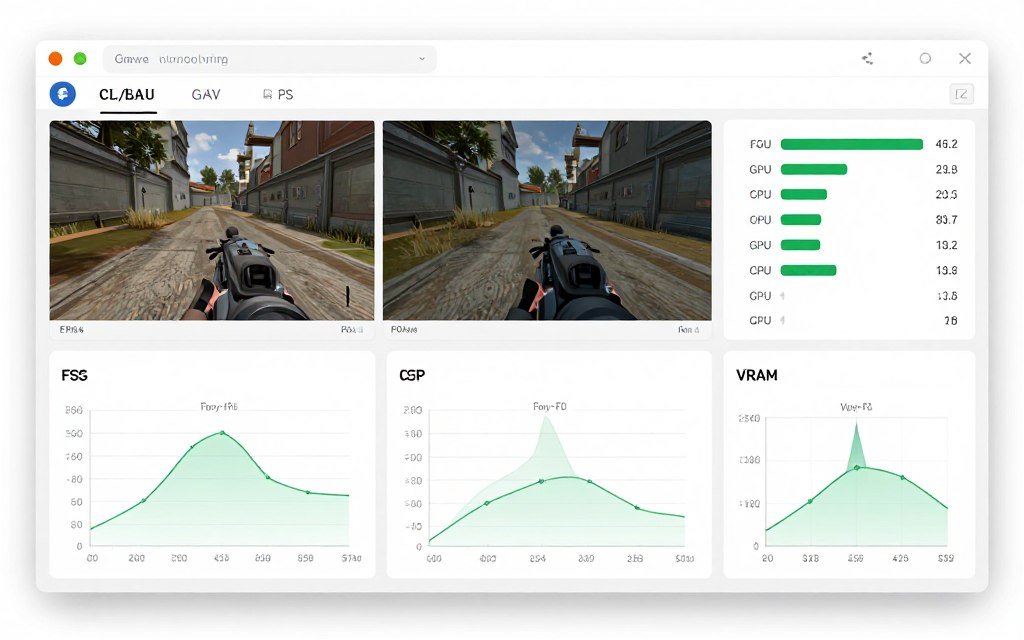
Task: Click the peak marker on the FSS line chart
Action: [x=222, y=434]
